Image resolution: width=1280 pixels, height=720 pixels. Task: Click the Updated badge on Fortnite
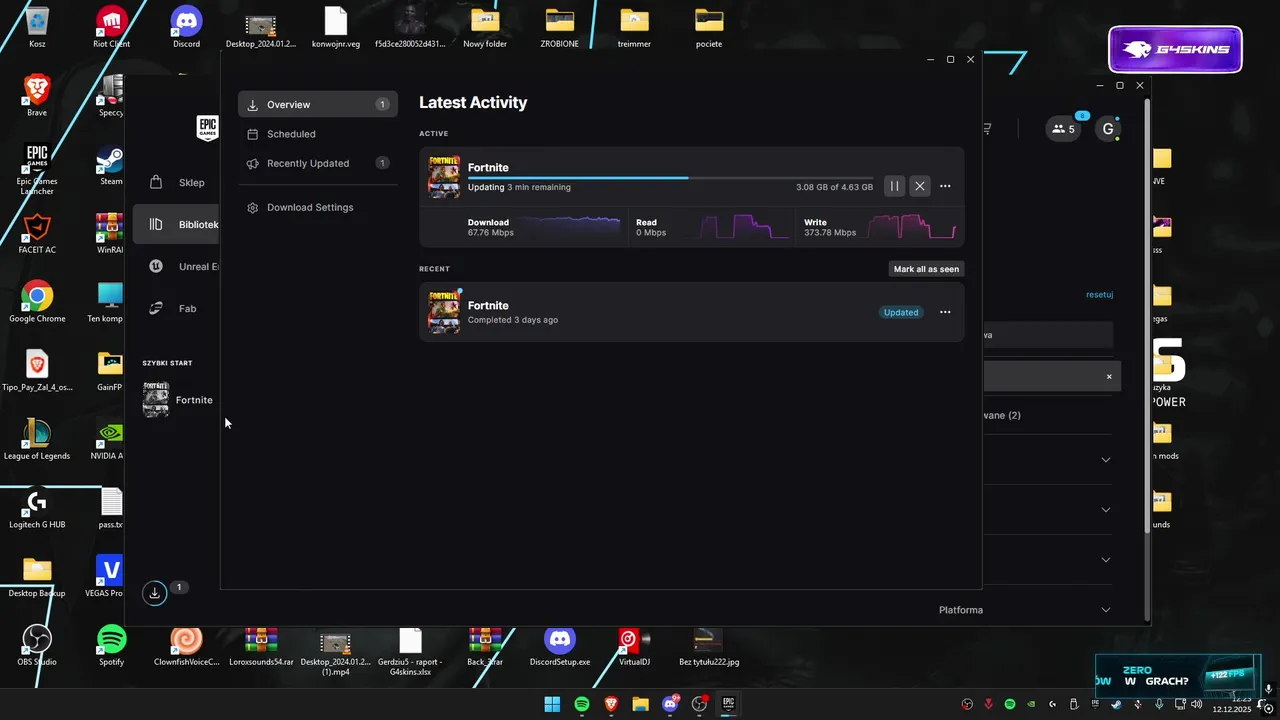click(901, 312)
